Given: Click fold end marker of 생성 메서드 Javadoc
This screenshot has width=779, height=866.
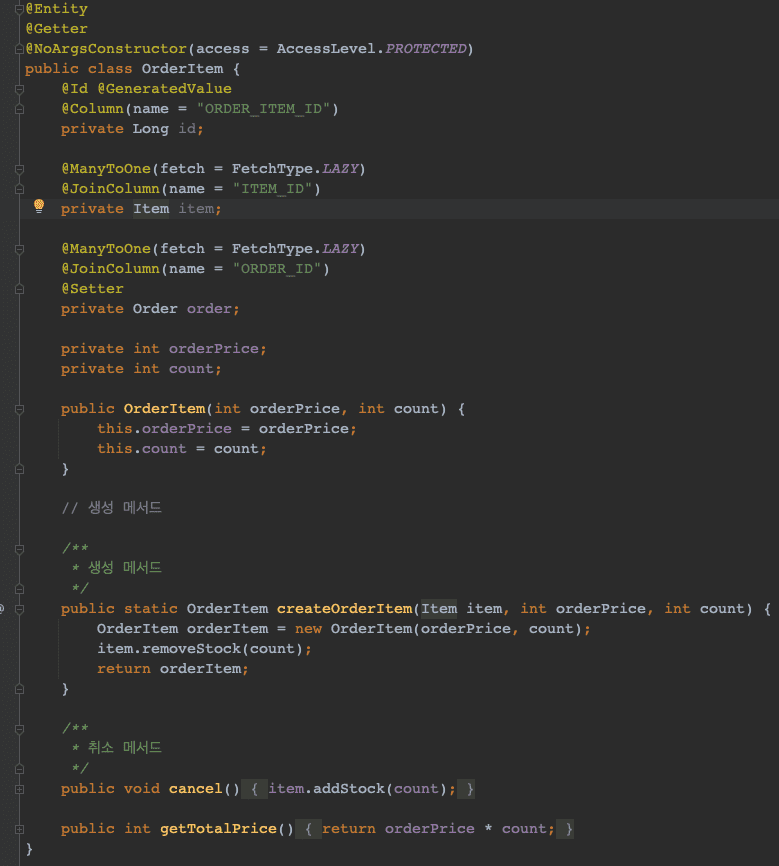Looking at the screenshot, I should click(19, 589).
